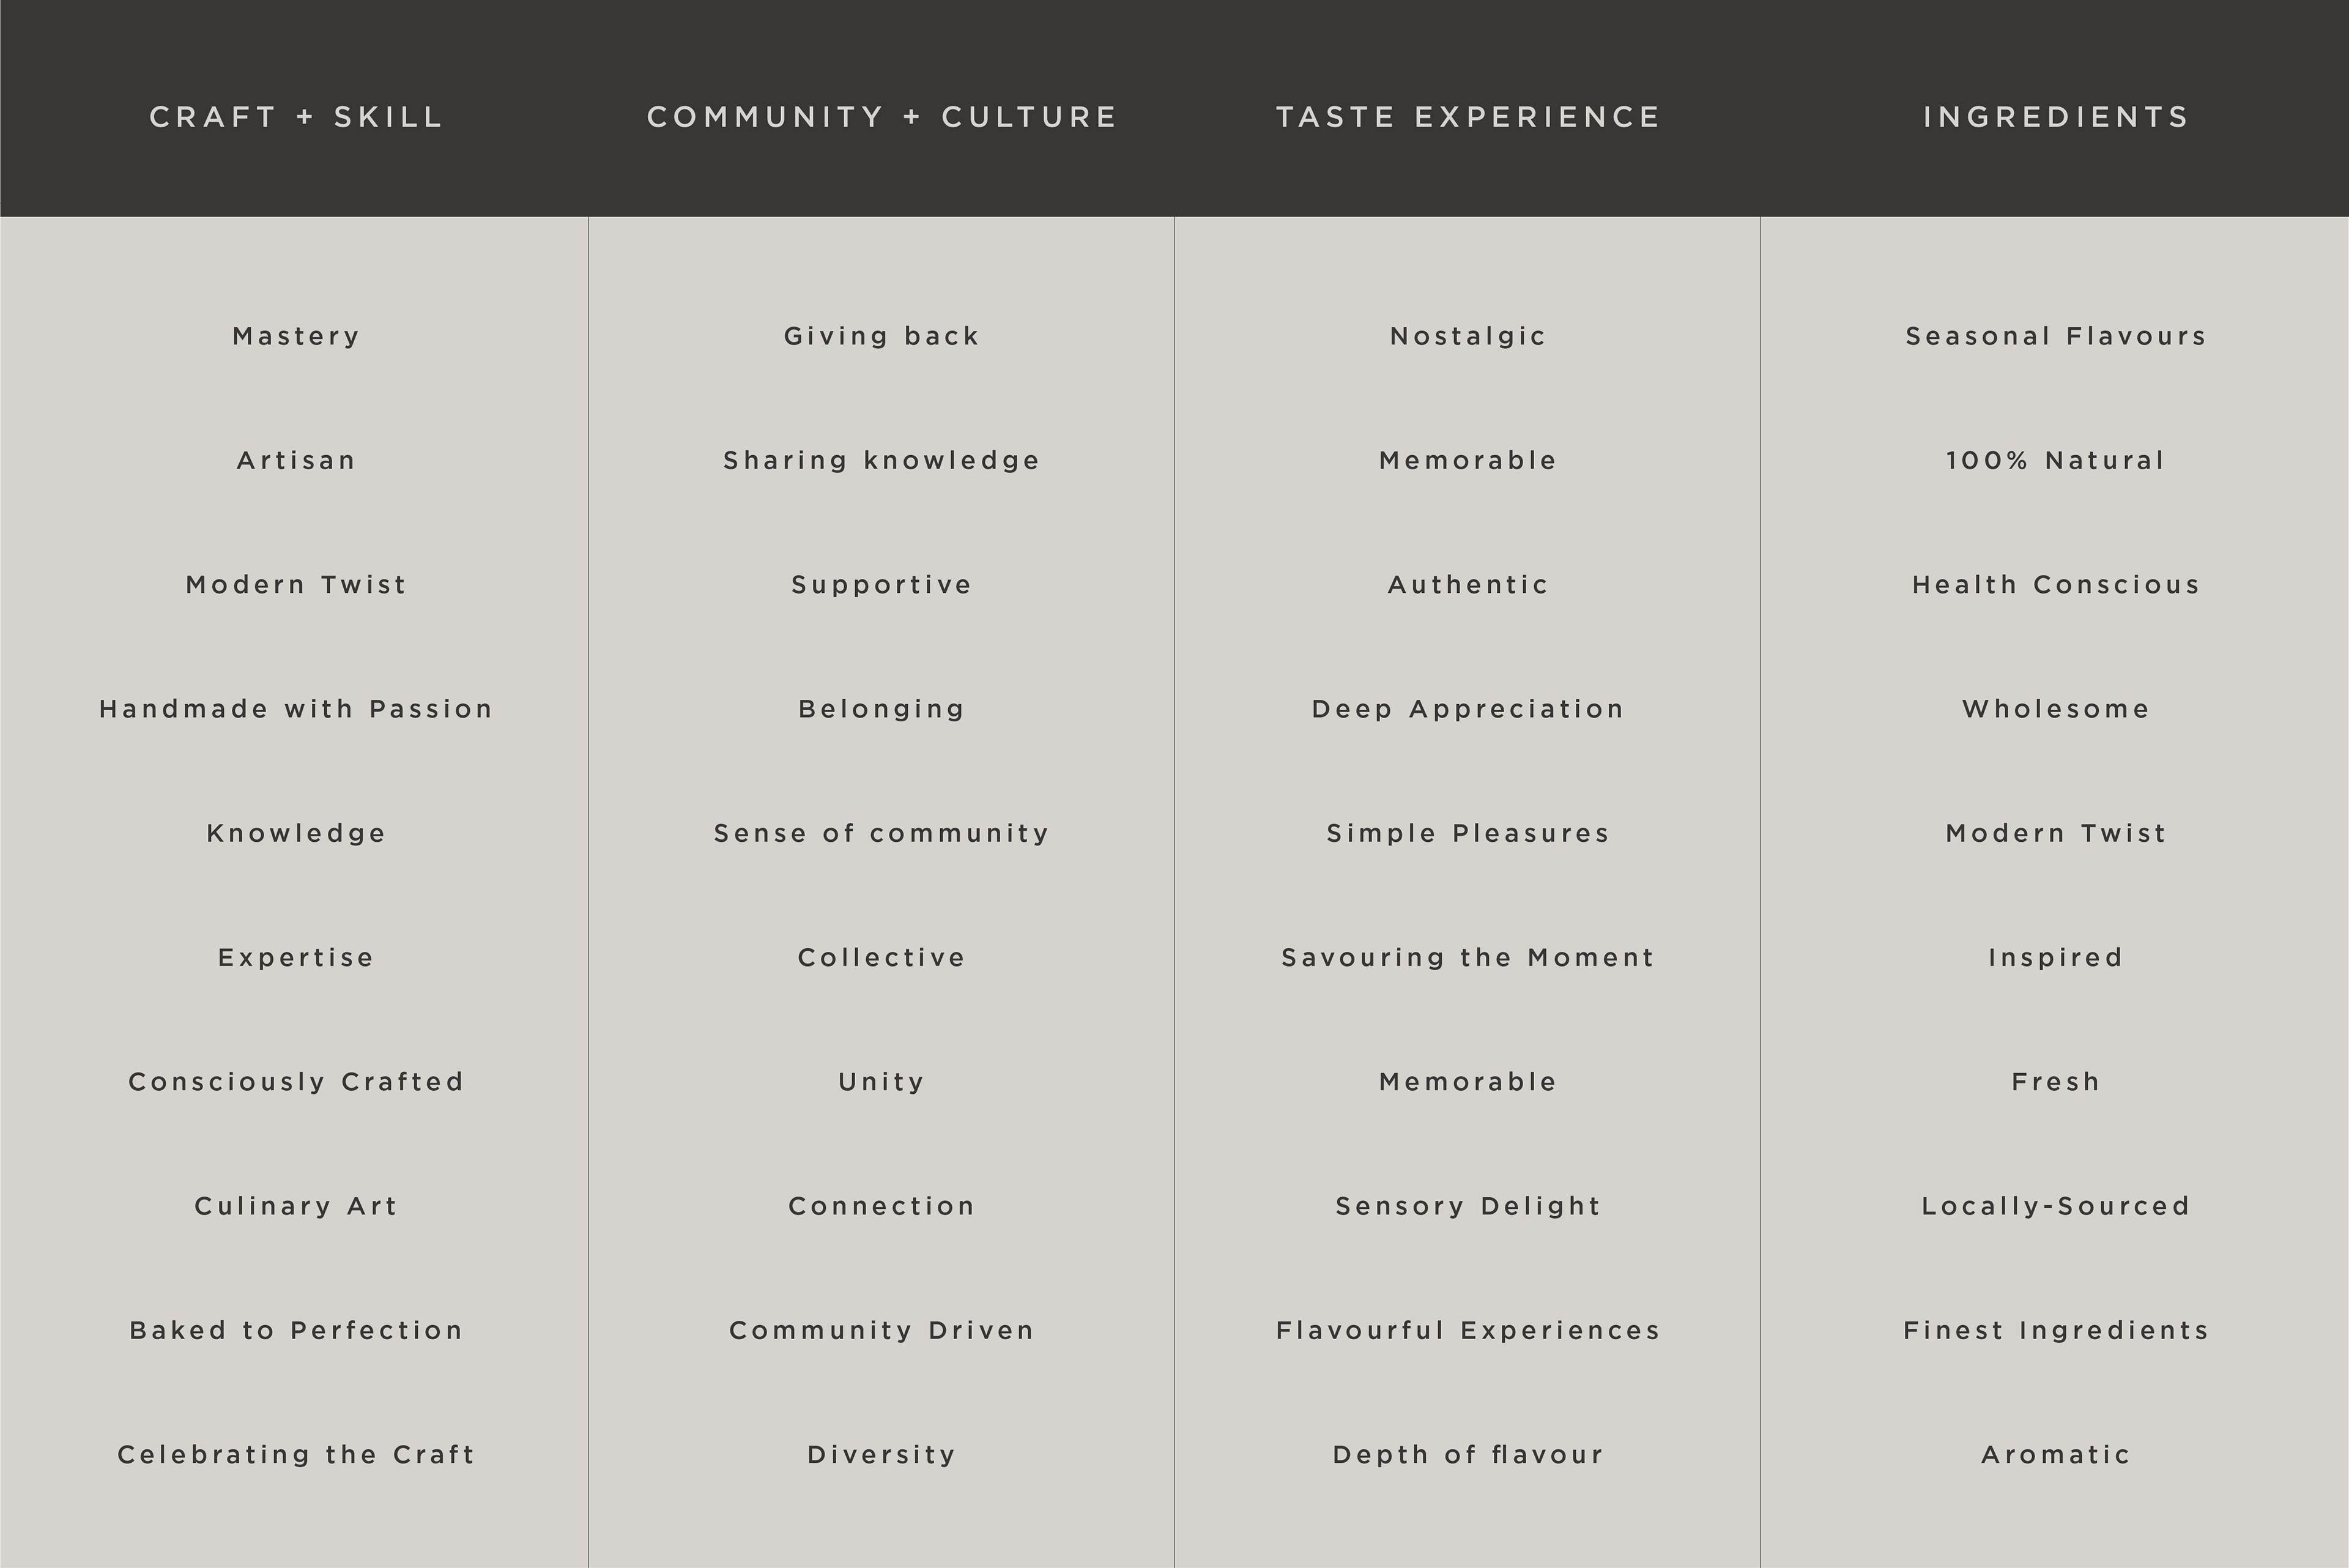The width and height of the screenshot is (2349, 1568).
Task: Select the Diversity keyword
Action: click(882, 1455)
